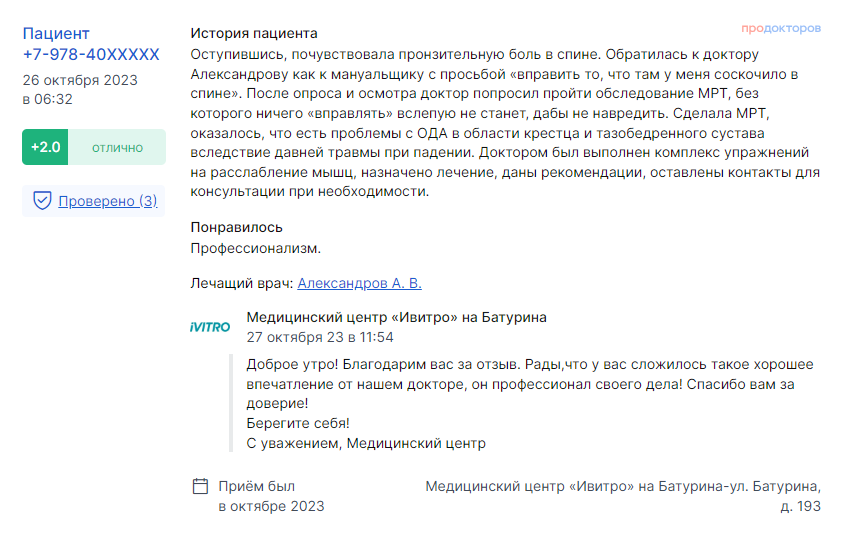Click «Приём был в октябре 2023» text
Viewport: 843px width, 534px height.
point(271,496)
